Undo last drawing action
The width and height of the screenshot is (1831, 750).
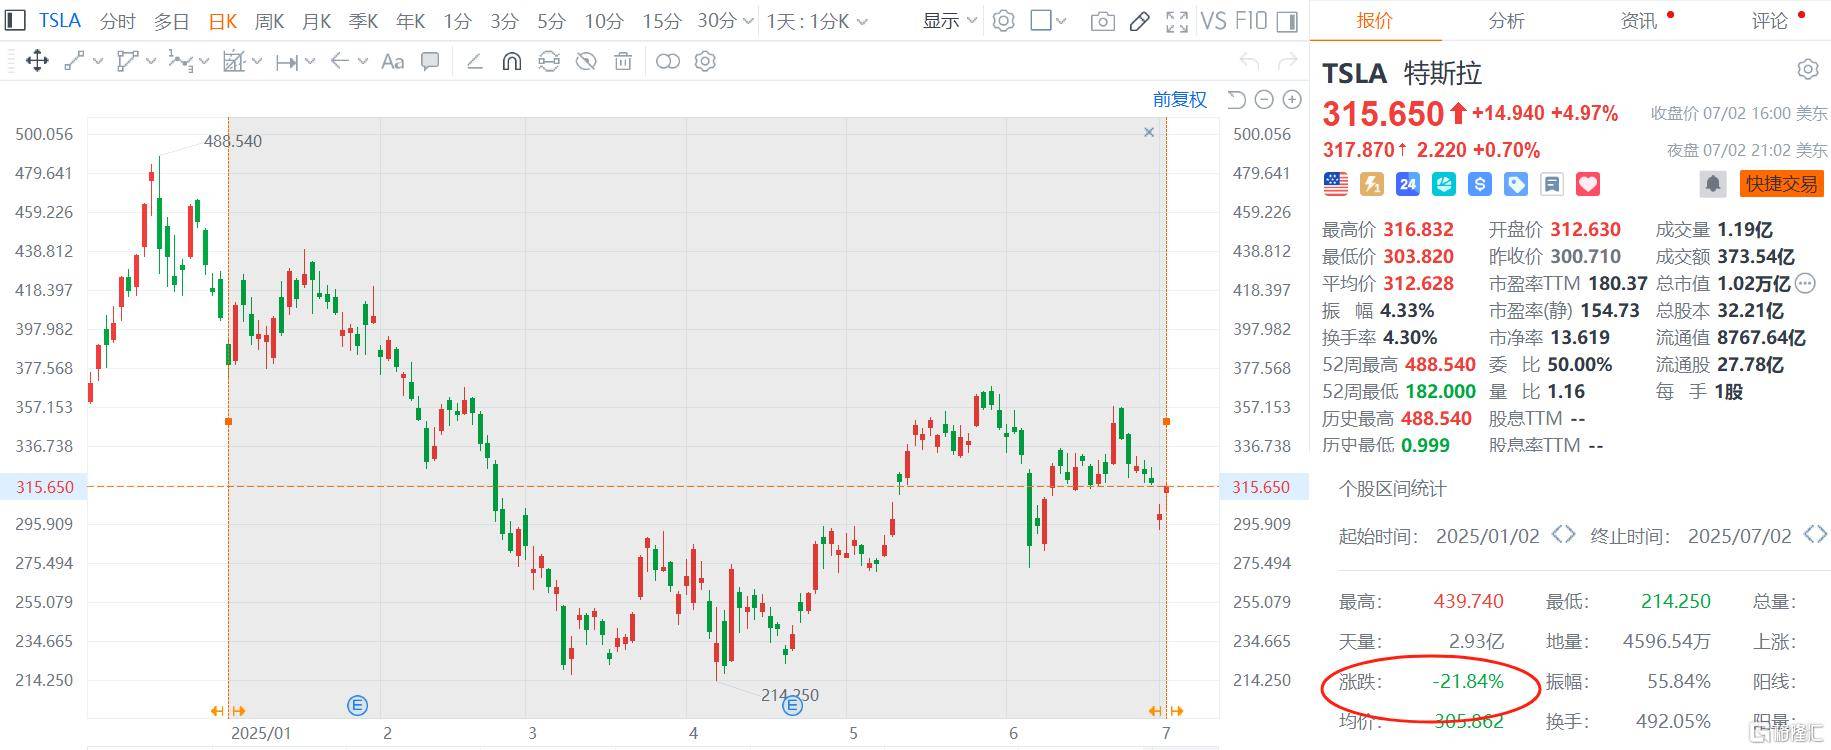click(1249, 62)
